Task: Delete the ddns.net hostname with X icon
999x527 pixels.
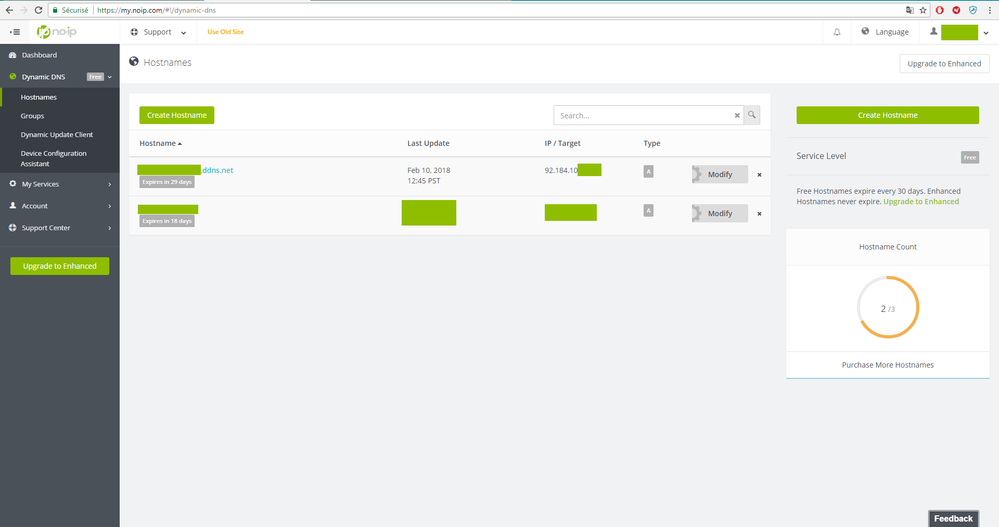Action: [x=759, y=175]
